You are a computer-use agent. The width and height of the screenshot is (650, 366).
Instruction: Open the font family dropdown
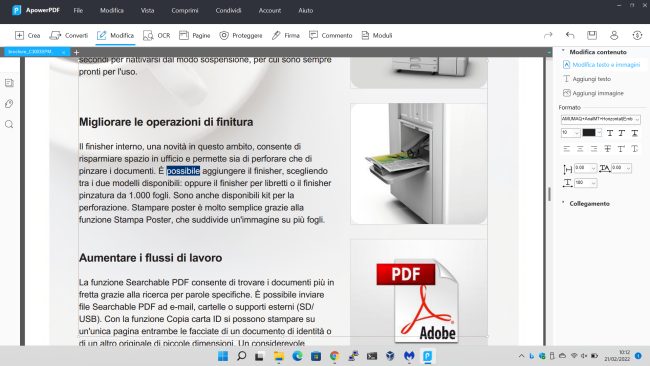pos(601,119)
